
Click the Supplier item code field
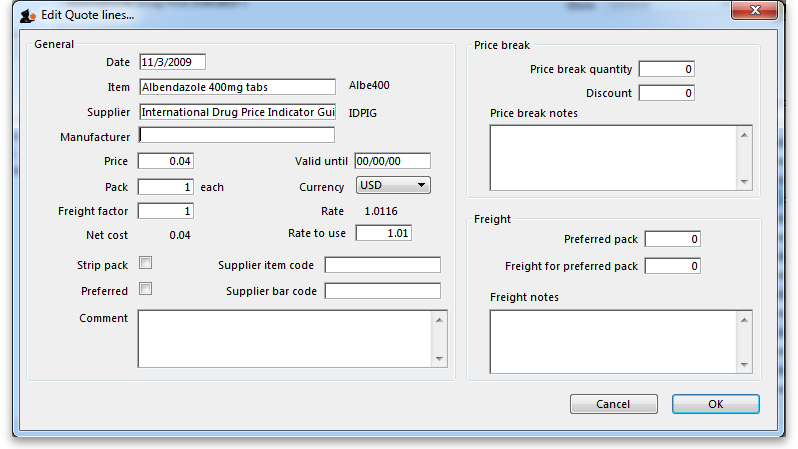(382, 265)
